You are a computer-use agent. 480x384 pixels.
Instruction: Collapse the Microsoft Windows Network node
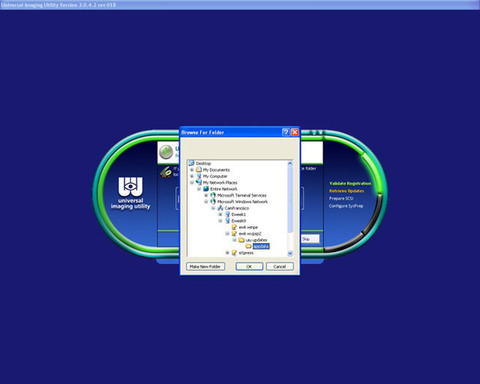coord(206,201)
